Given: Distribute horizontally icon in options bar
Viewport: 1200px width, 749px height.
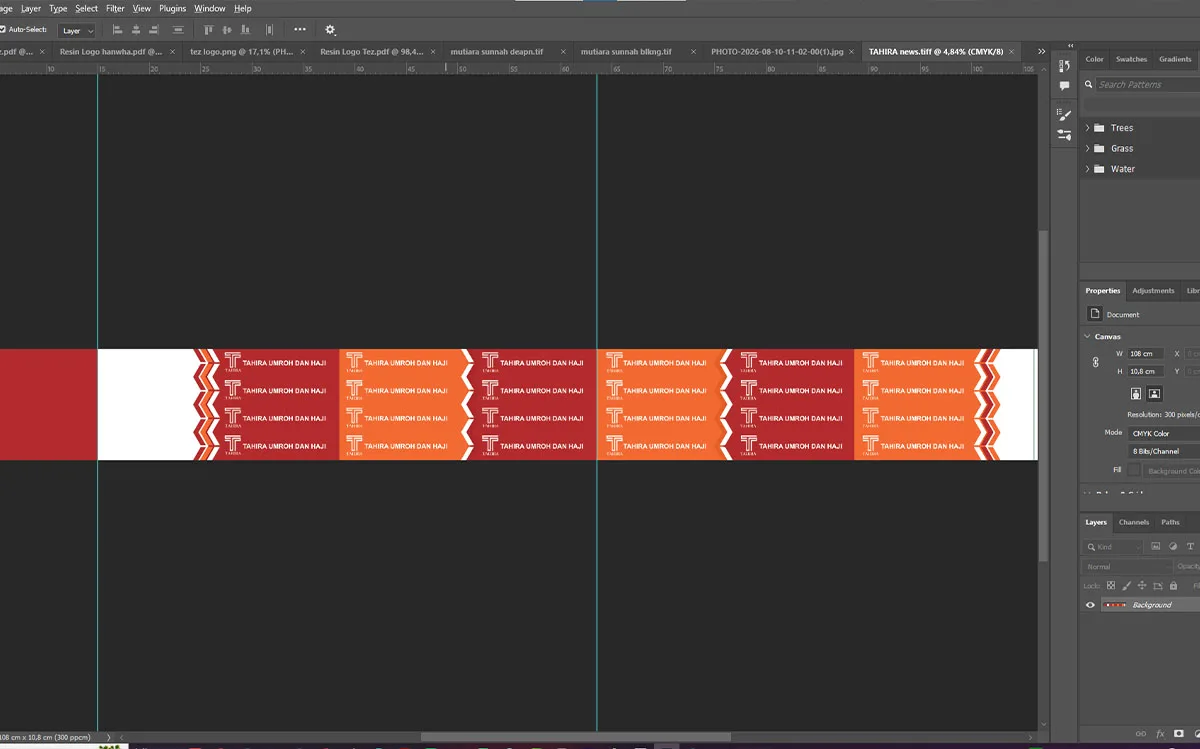Looking at the screenshot, I should (x=269, y=30).
